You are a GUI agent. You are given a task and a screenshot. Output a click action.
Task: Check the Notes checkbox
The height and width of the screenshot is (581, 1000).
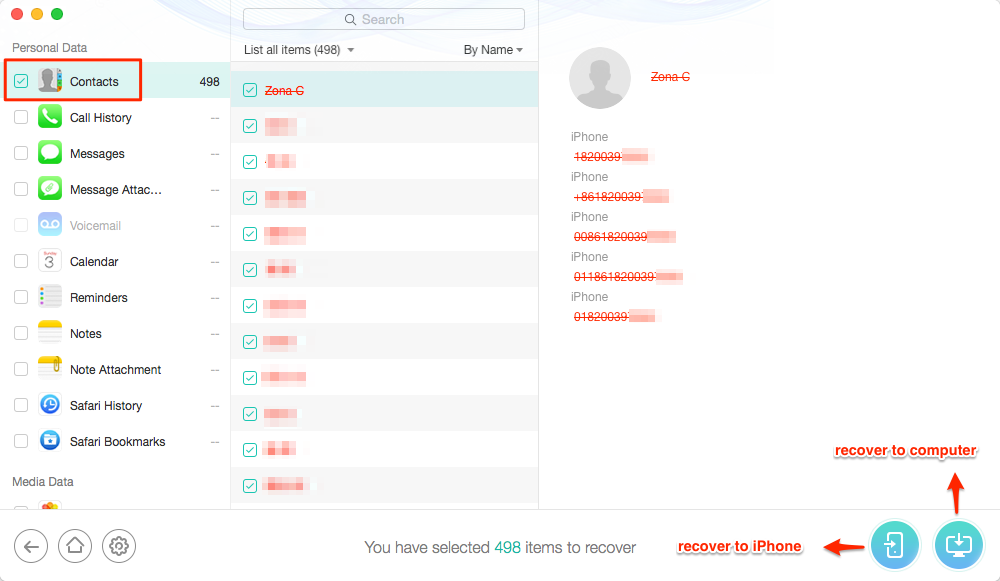21,333
